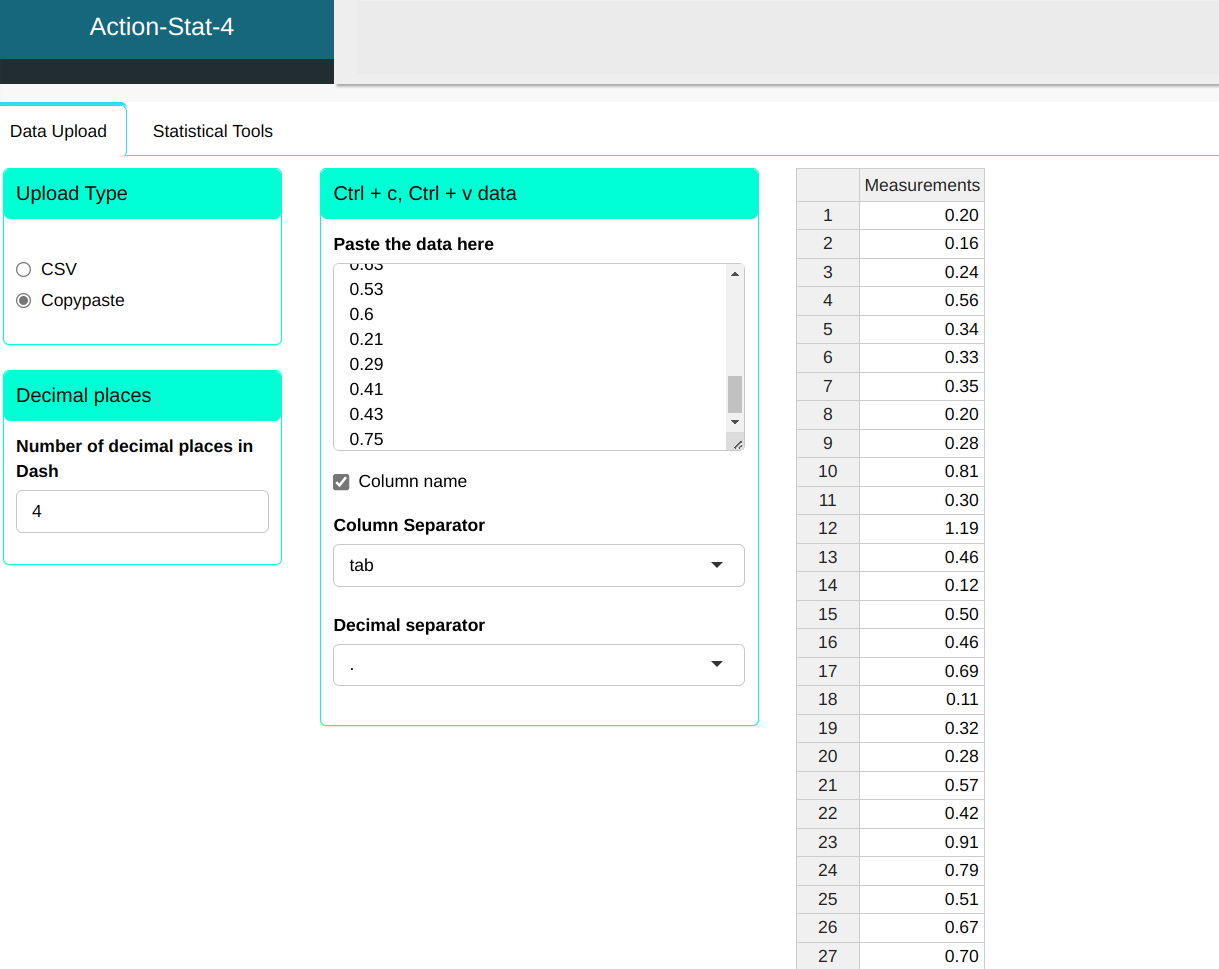Switch to the Statistical Tools tab

coord(212,131)
